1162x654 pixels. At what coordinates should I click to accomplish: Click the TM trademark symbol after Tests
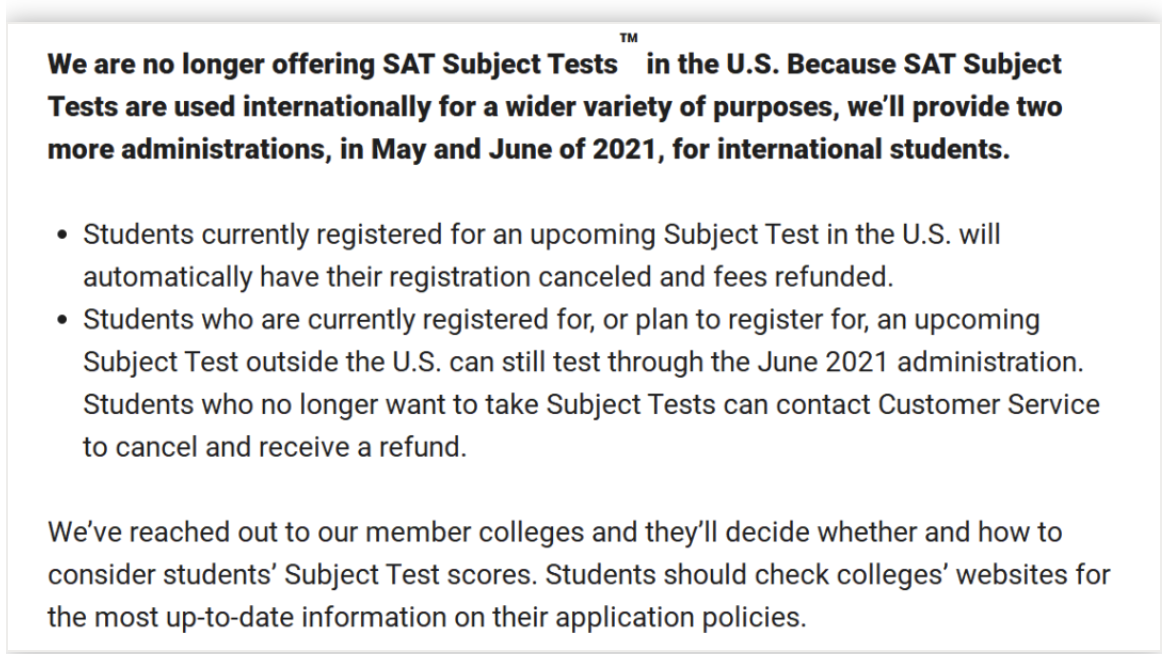[628, 37]
